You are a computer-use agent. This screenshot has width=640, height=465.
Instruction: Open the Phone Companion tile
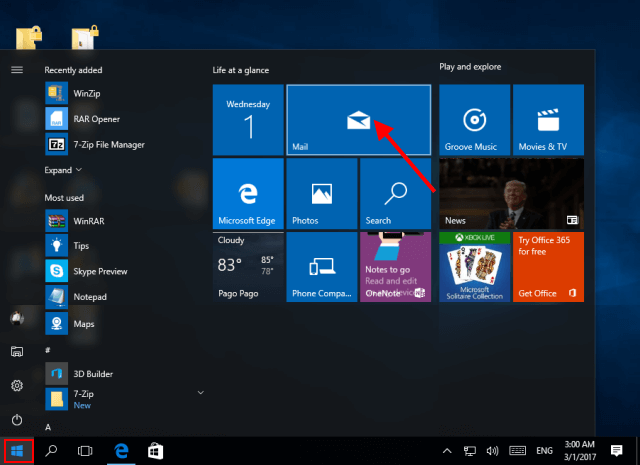click(x=322, y=267)
